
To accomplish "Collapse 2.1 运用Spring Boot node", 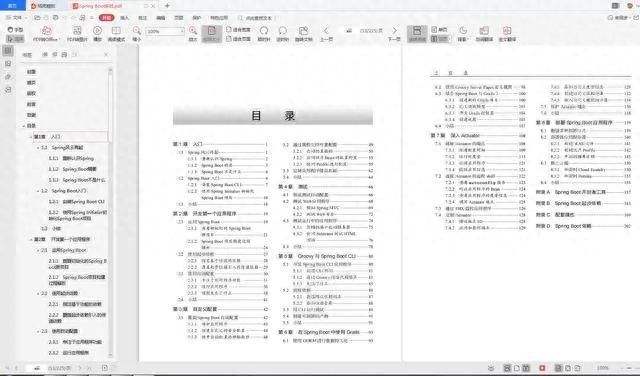I will [x=38, y=250].
